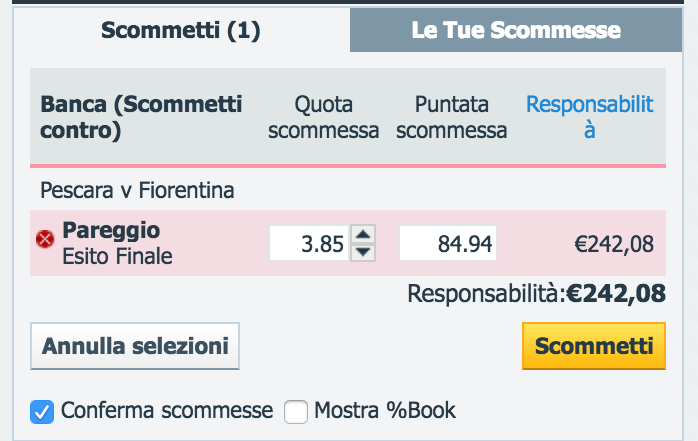Click the Mostra %Book label text
The image size is (698, 441).
pyautogui.click(x=385, y=410)
